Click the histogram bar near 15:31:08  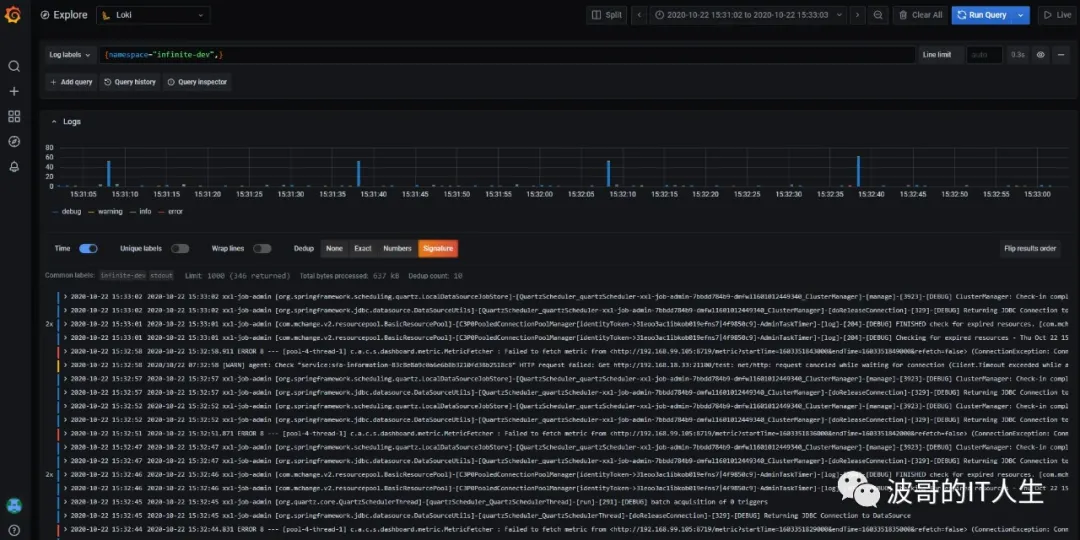109,173
